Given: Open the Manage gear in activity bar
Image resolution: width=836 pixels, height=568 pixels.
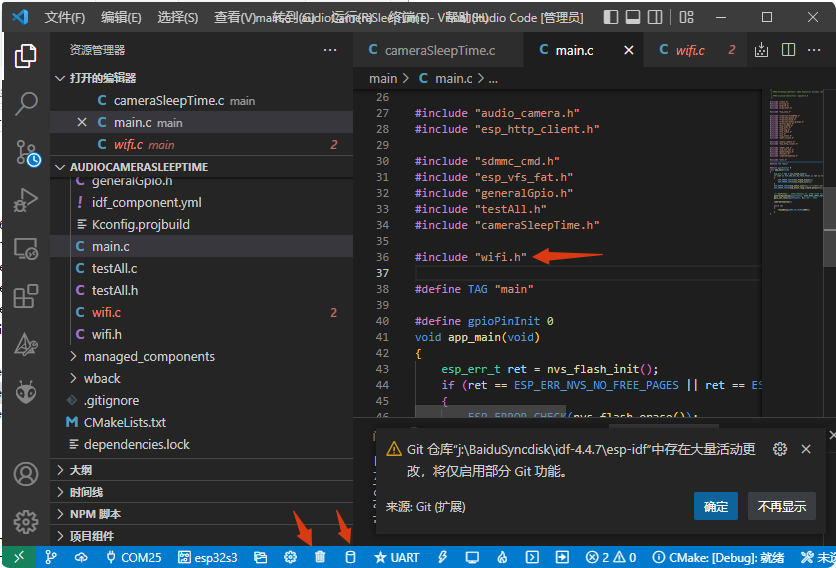Looking at the screenshot, I should 26,522.
